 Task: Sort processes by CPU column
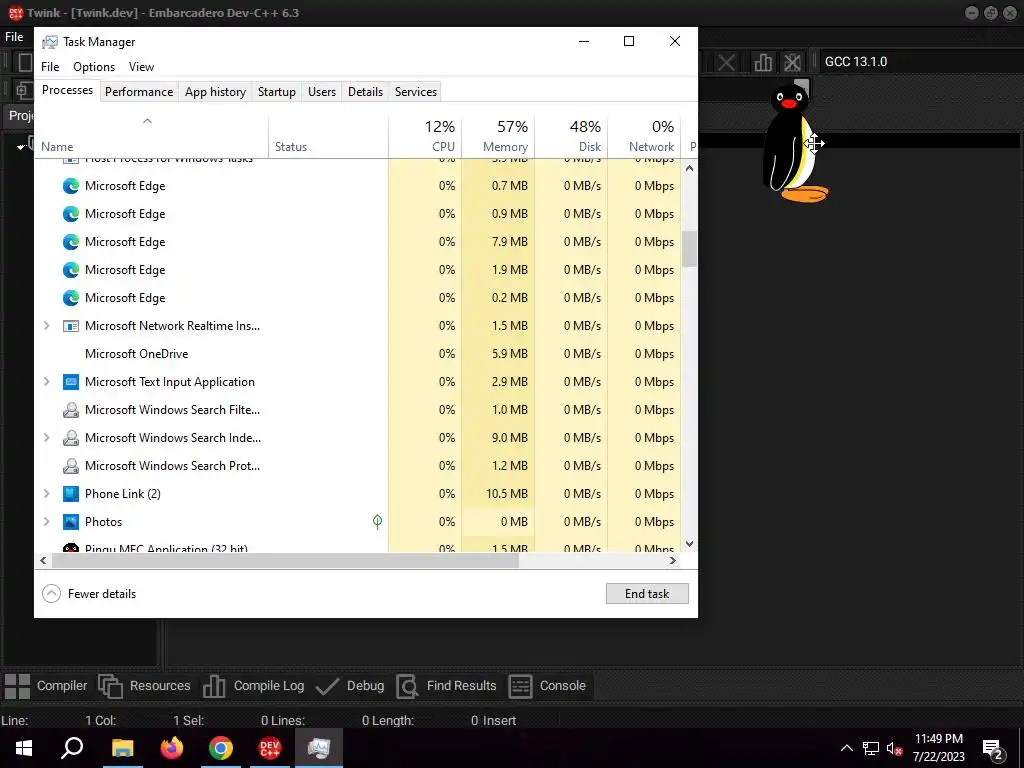[x=425, y=136]
